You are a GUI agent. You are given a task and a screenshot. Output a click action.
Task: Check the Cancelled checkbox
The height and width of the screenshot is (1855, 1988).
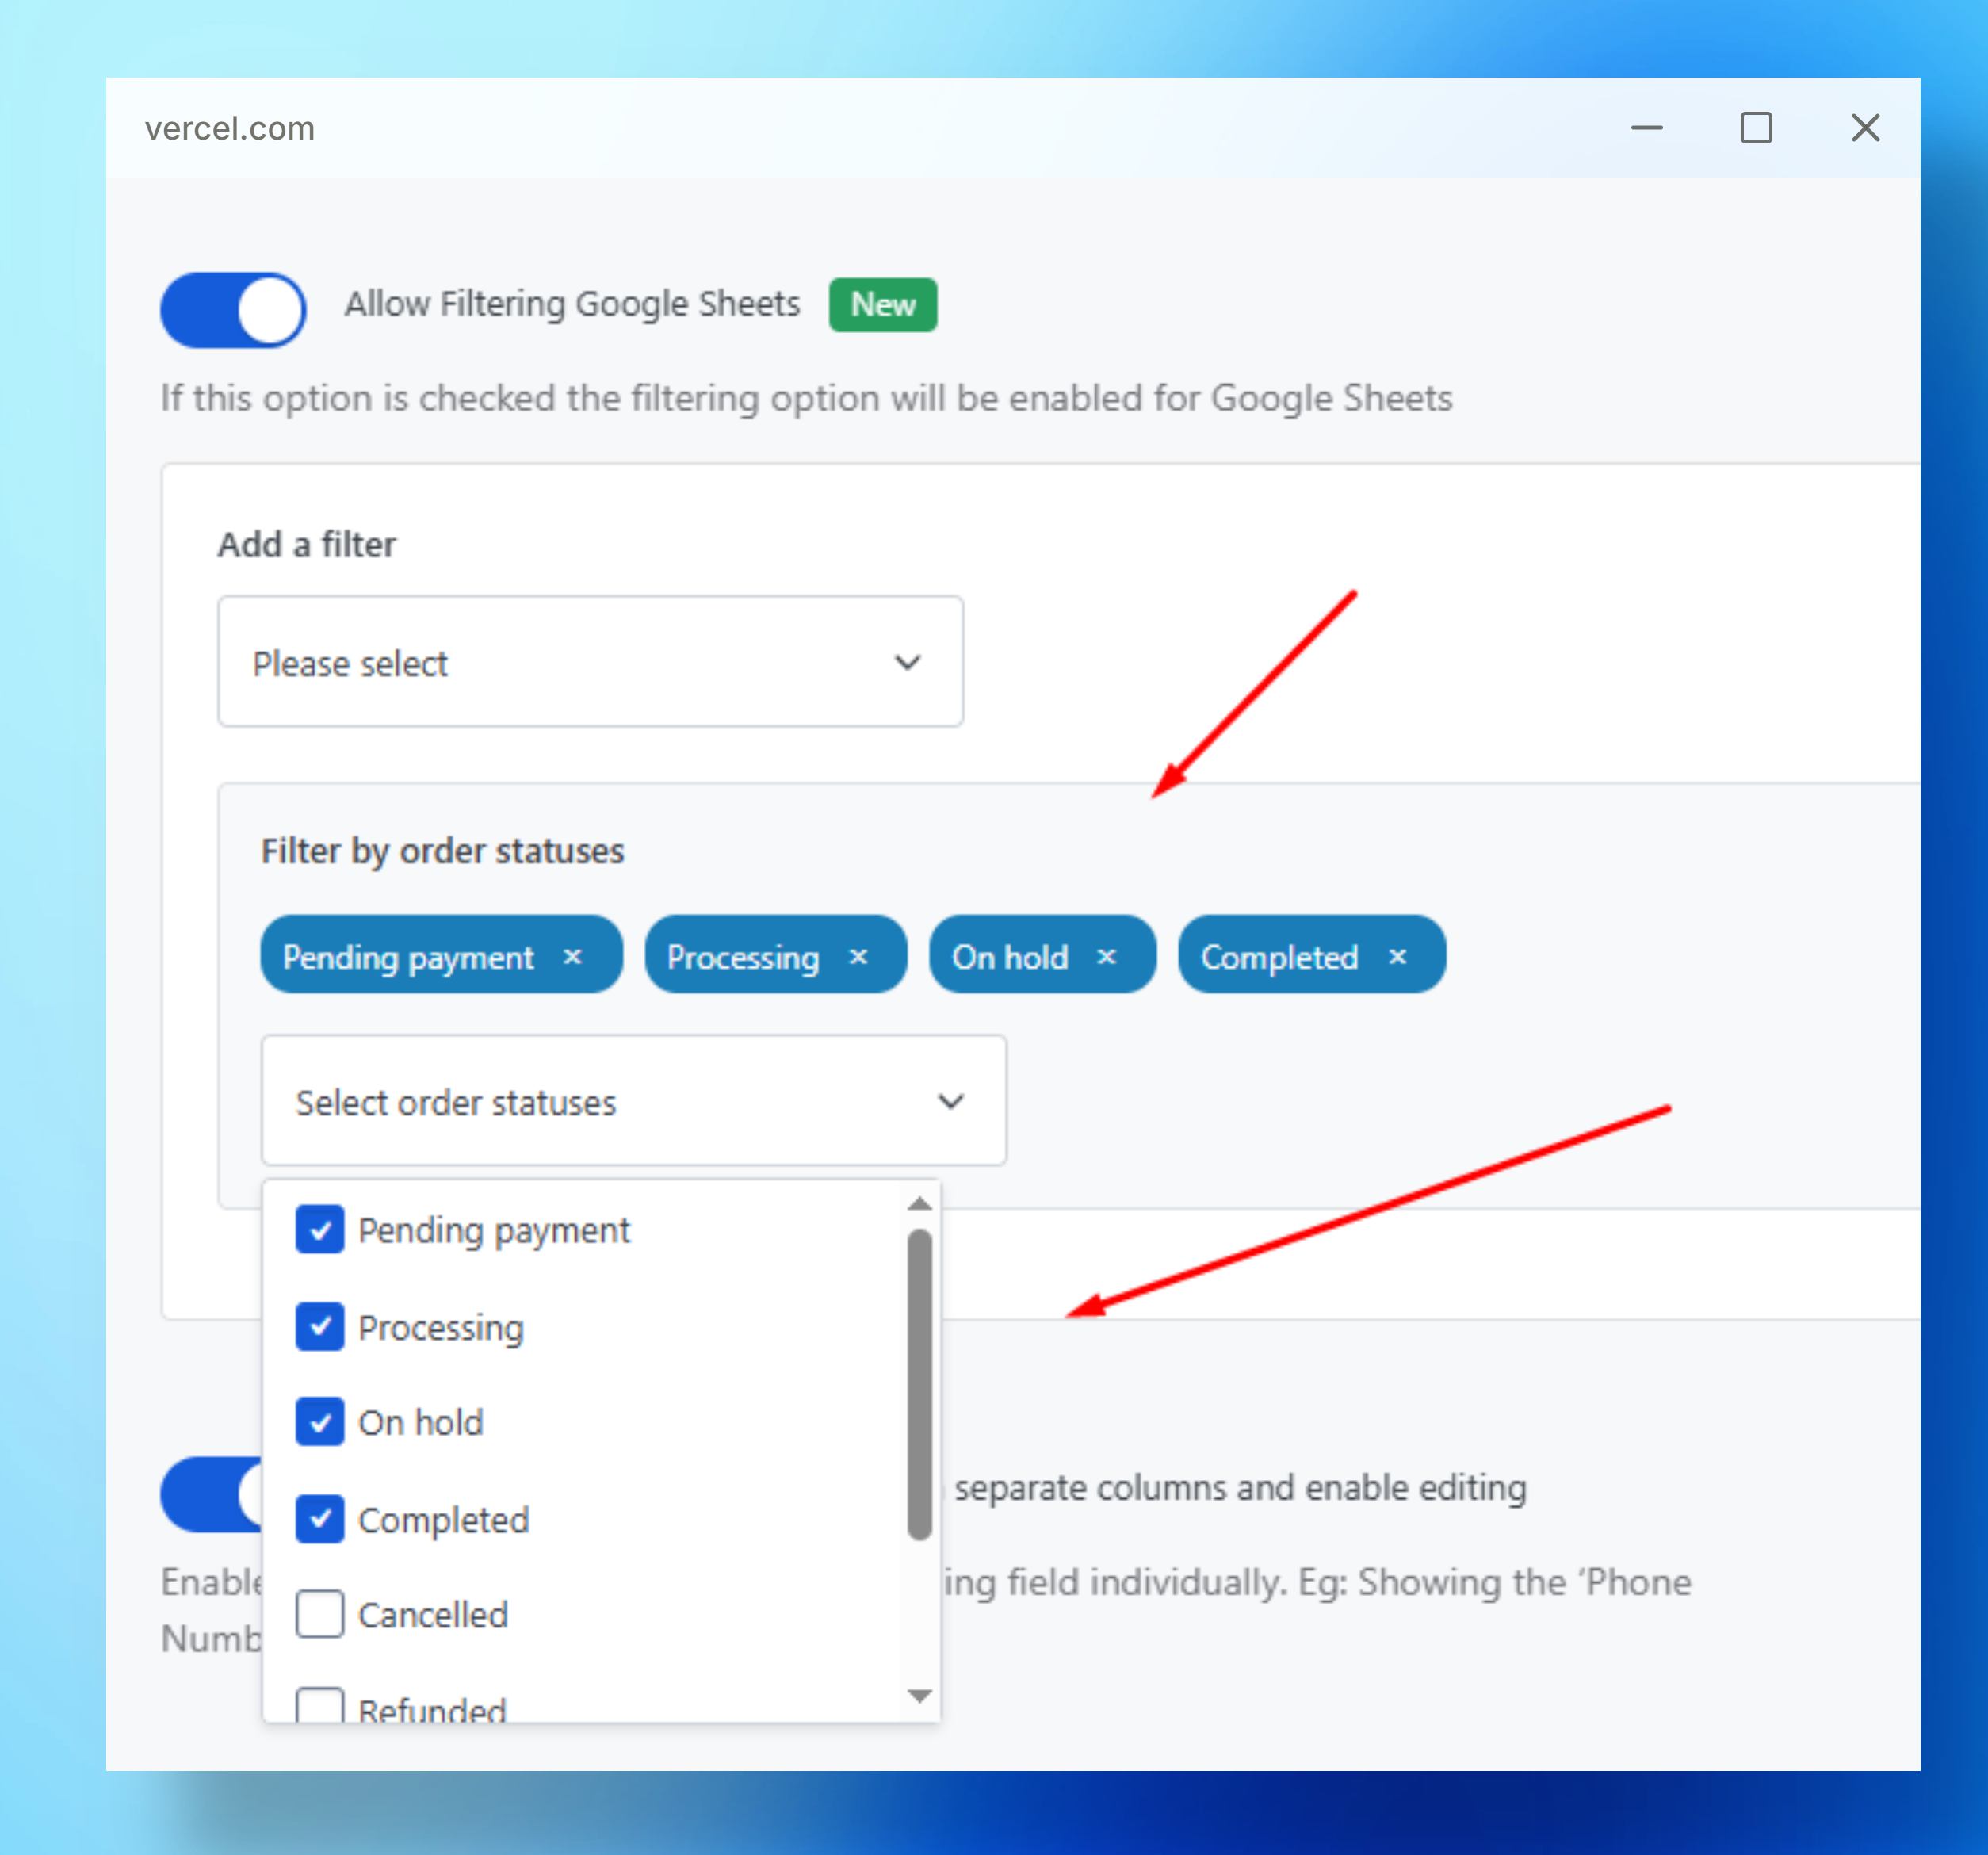point(320,1615)
